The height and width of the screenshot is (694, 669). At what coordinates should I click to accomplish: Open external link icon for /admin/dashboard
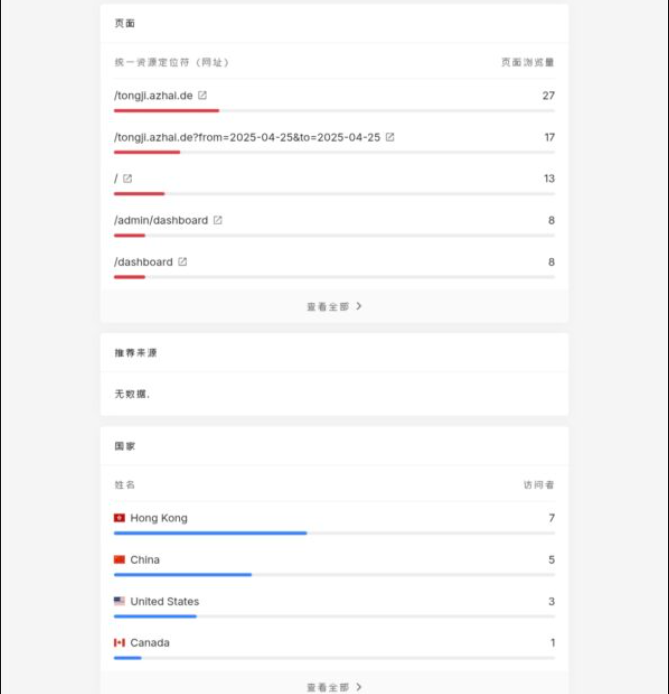[218, 220]
